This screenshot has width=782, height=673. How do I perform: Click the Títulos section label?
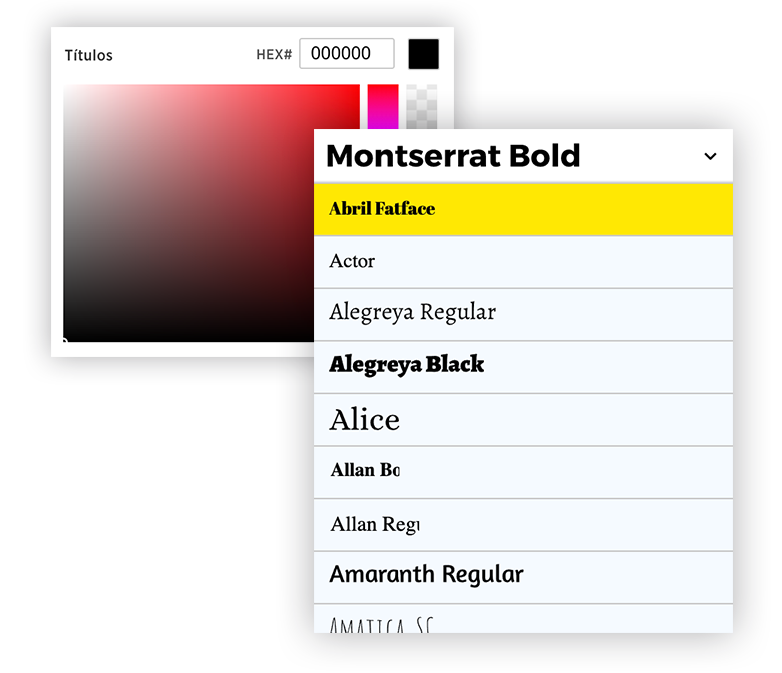[89, 55]
